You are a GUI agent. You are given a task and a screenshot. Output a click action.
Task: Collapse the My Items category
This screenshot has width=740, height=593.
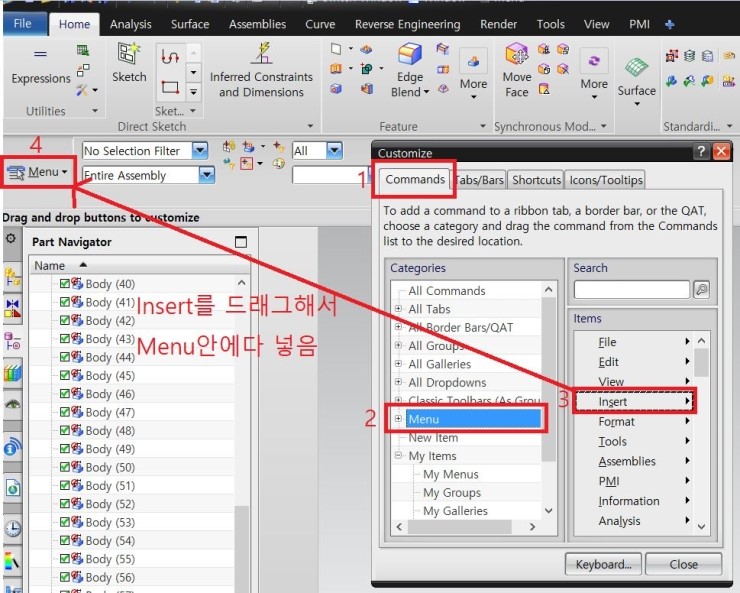(x=398, y=456)
